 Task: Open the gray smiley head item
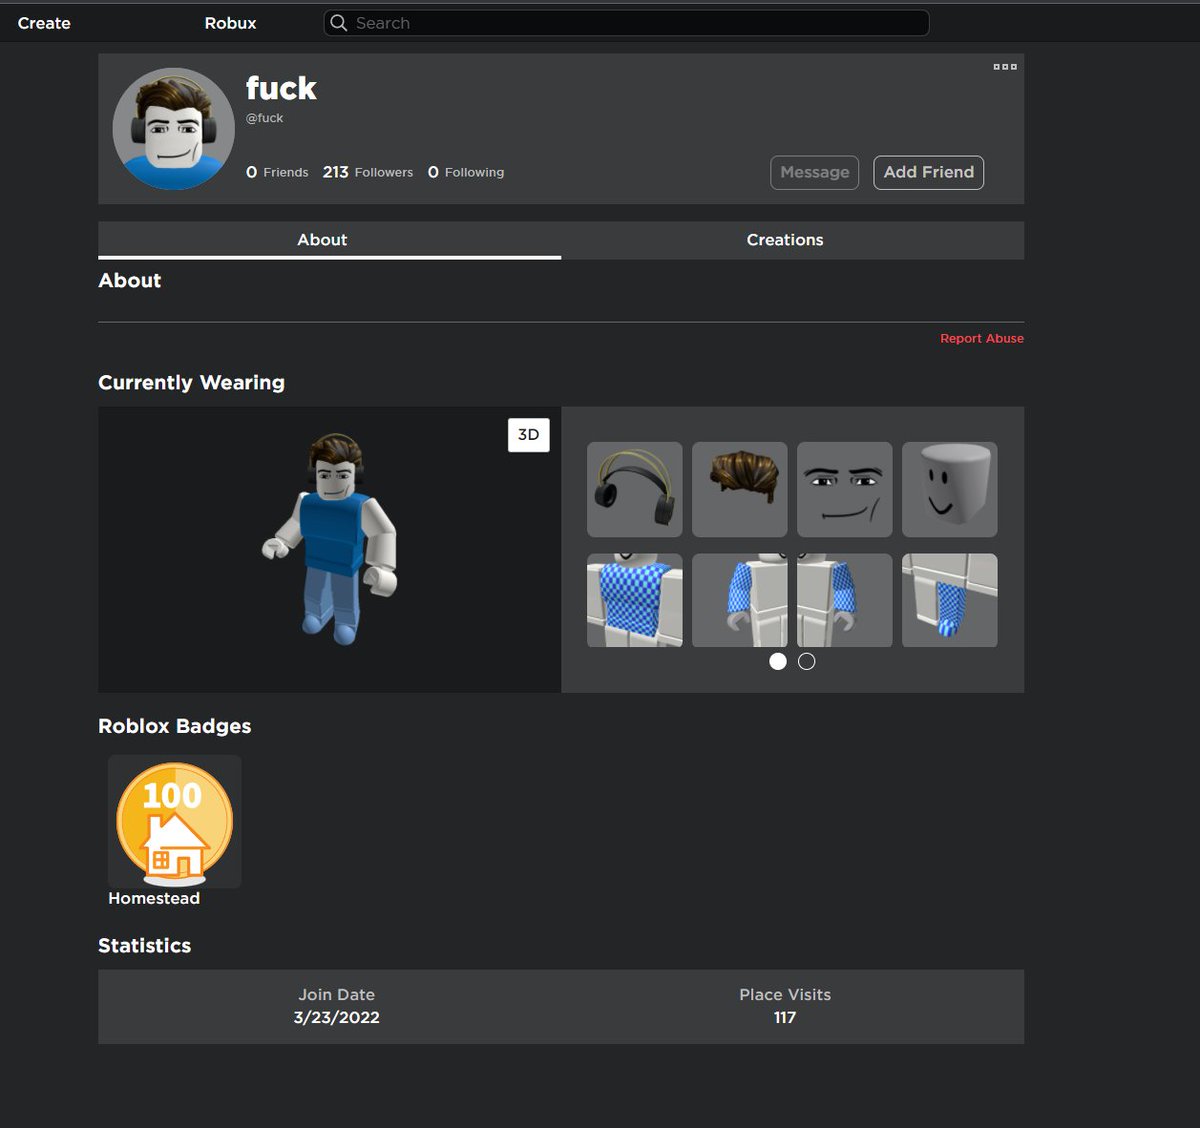[950, 489]
